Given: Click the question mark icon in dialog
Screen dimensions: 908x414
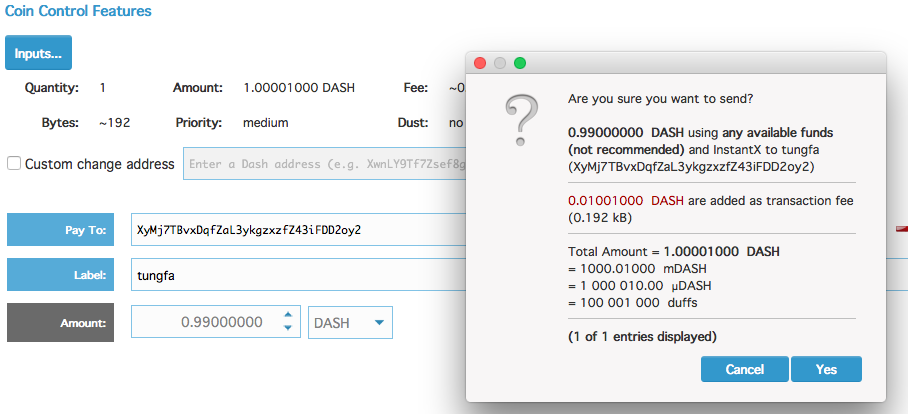Looking at the screenshot, I should coord(521,121).
